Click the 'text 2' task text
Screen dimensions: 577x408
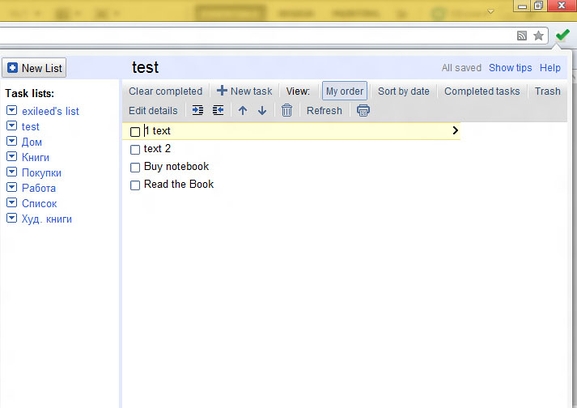click(157, 149)
